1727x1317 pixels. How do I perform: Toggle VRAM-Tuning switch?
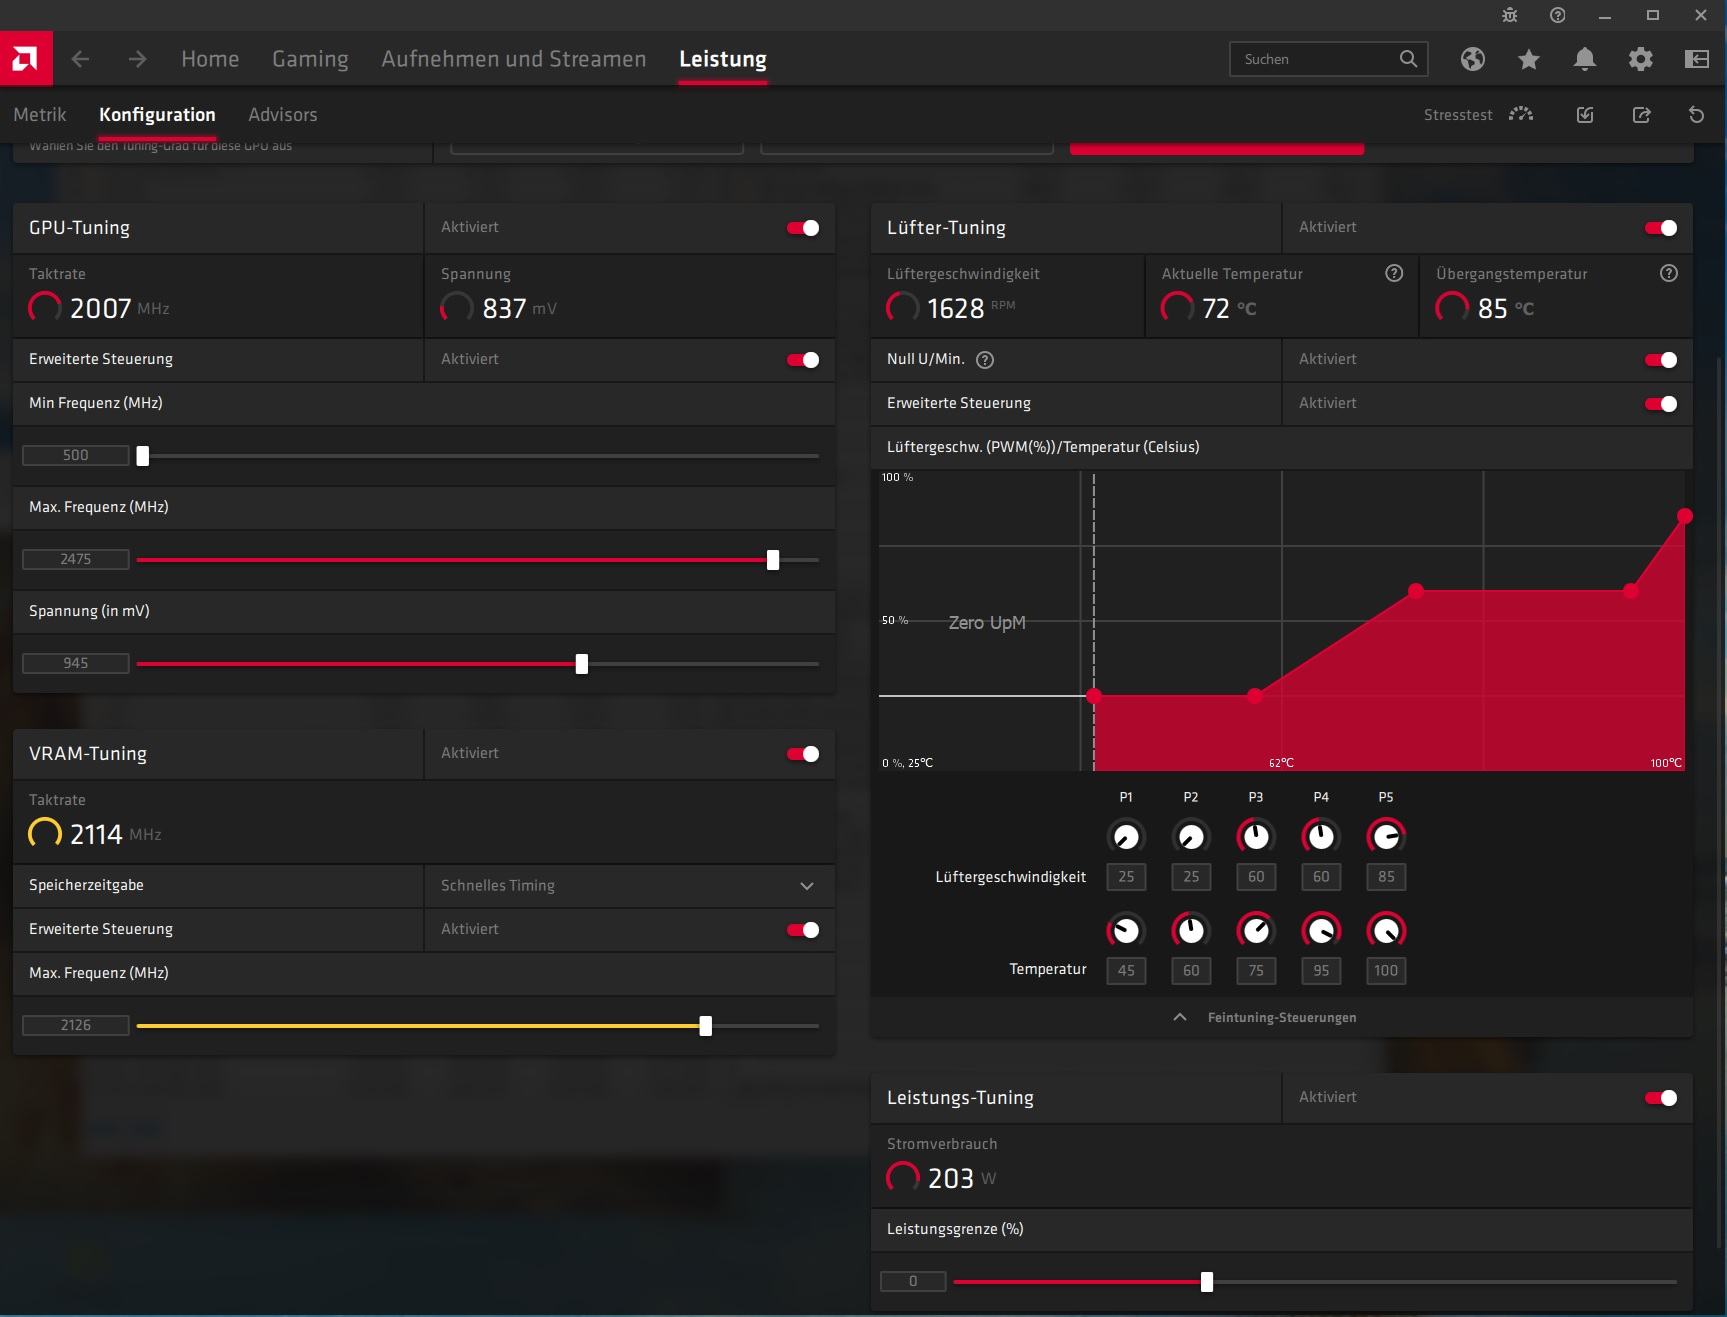coord(803,754)
